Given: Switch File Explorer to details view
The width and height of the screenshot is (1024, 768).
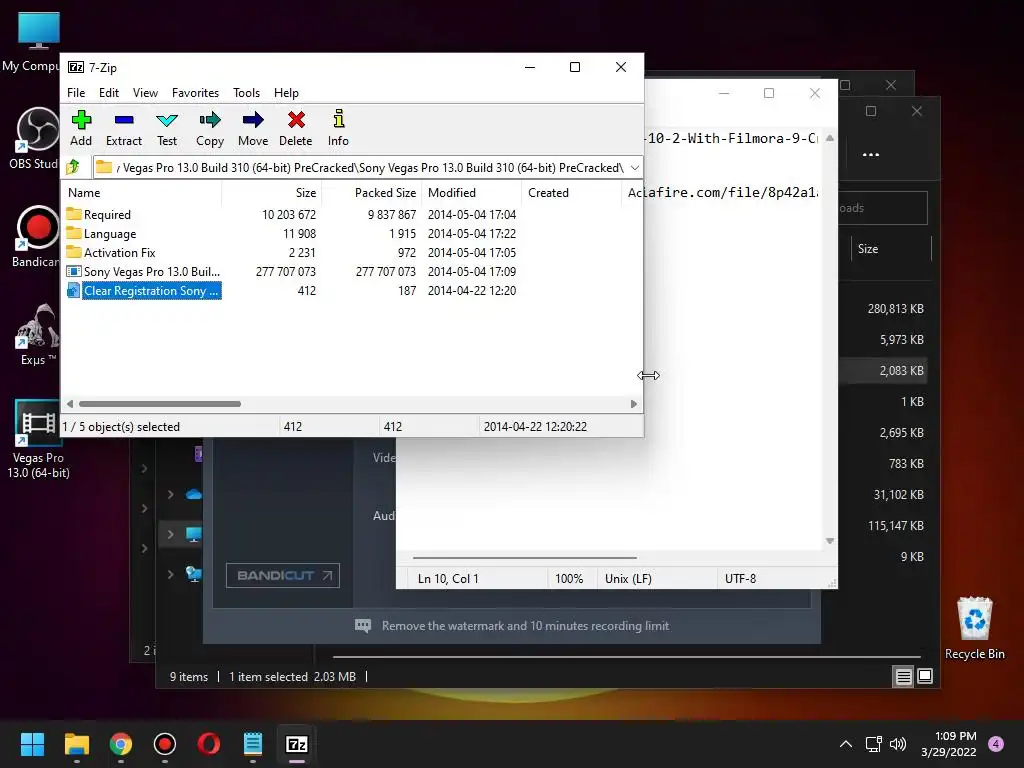Looking at the screenshot, I should click(903, 677).
